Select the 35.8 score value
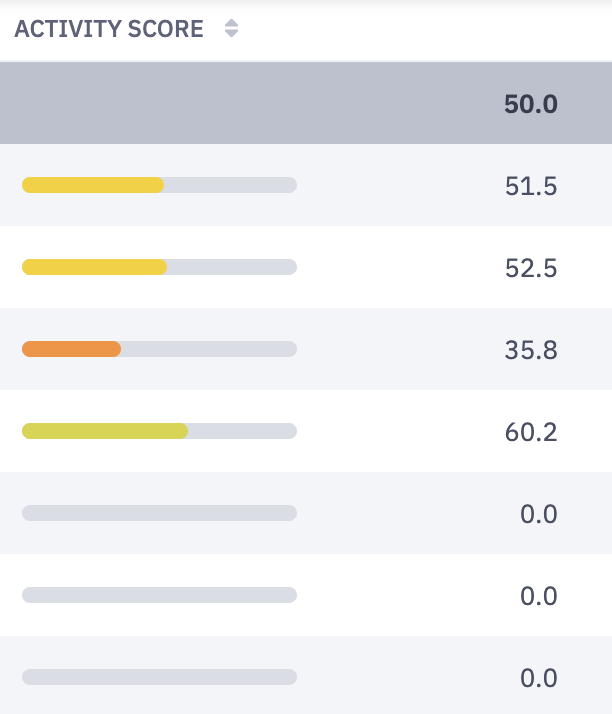 pos(531,350)
